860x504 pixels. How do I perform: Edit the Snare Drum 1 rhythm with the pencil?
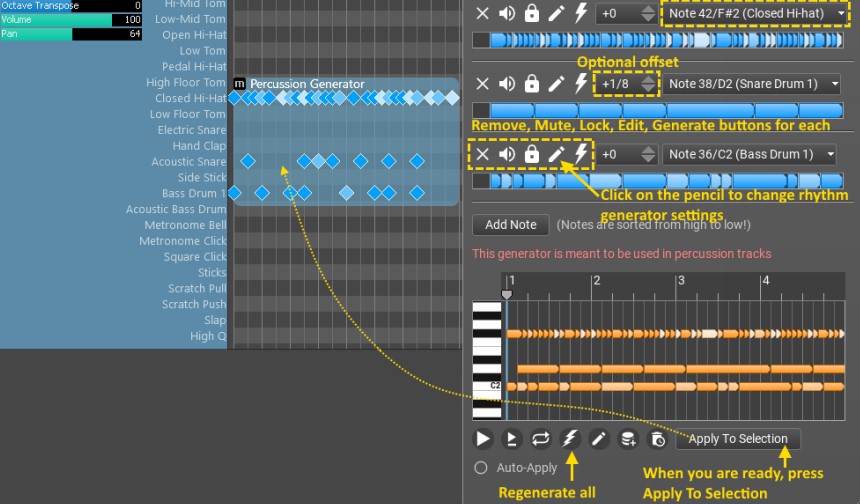(x=556, y=84)
